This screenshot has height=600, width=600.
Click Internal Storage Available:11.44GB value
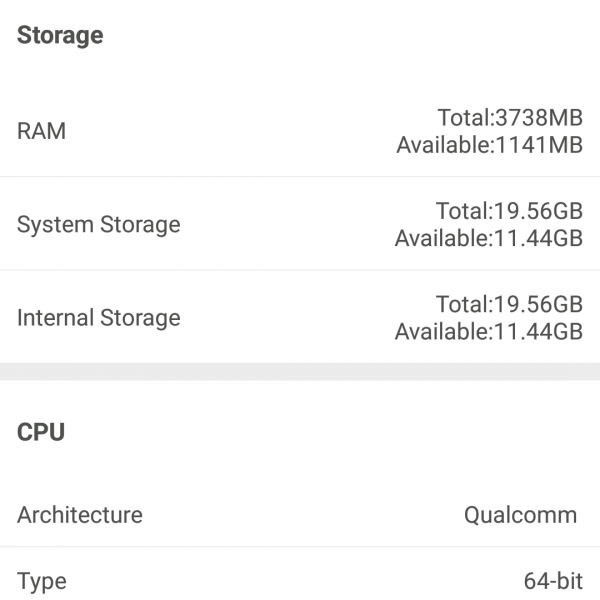(x=488, y=332)
